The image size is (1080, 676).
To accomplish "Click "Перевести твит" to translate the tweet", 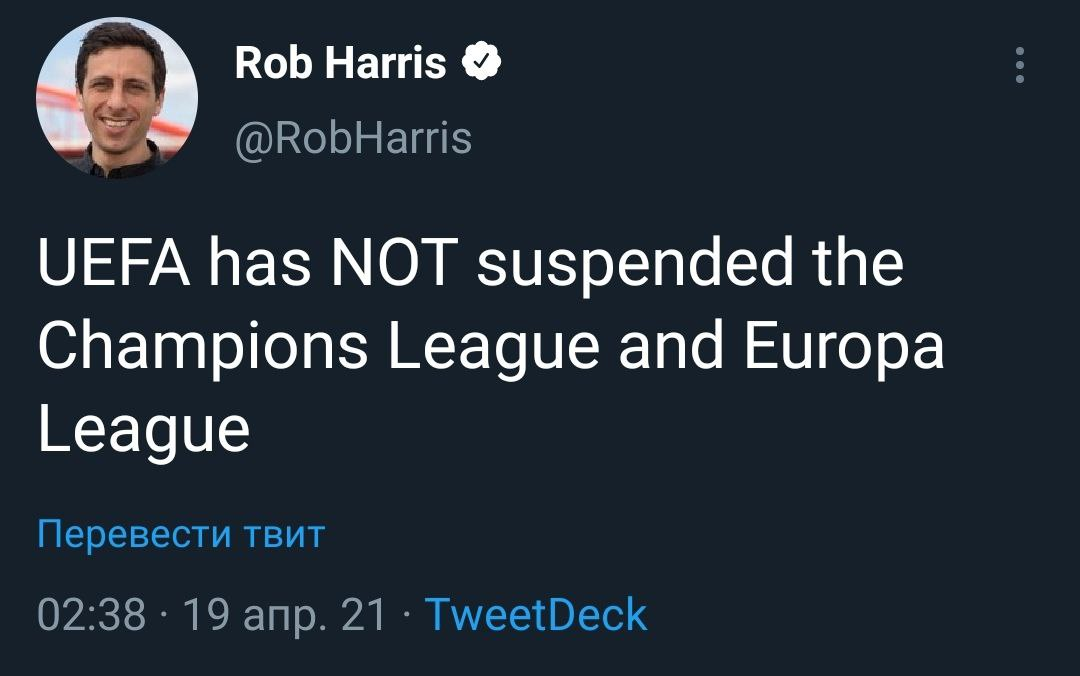I will [181, 534].
